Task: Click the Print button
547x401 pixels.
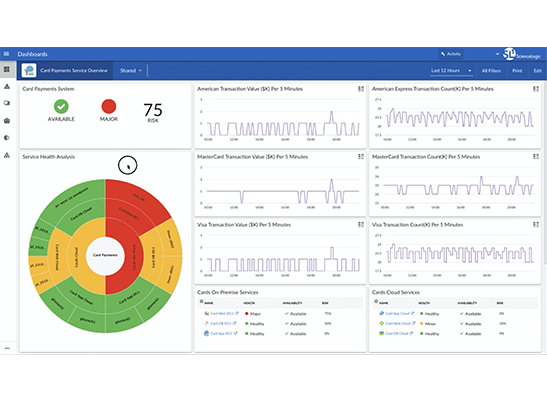Action: tap(517, 70)
